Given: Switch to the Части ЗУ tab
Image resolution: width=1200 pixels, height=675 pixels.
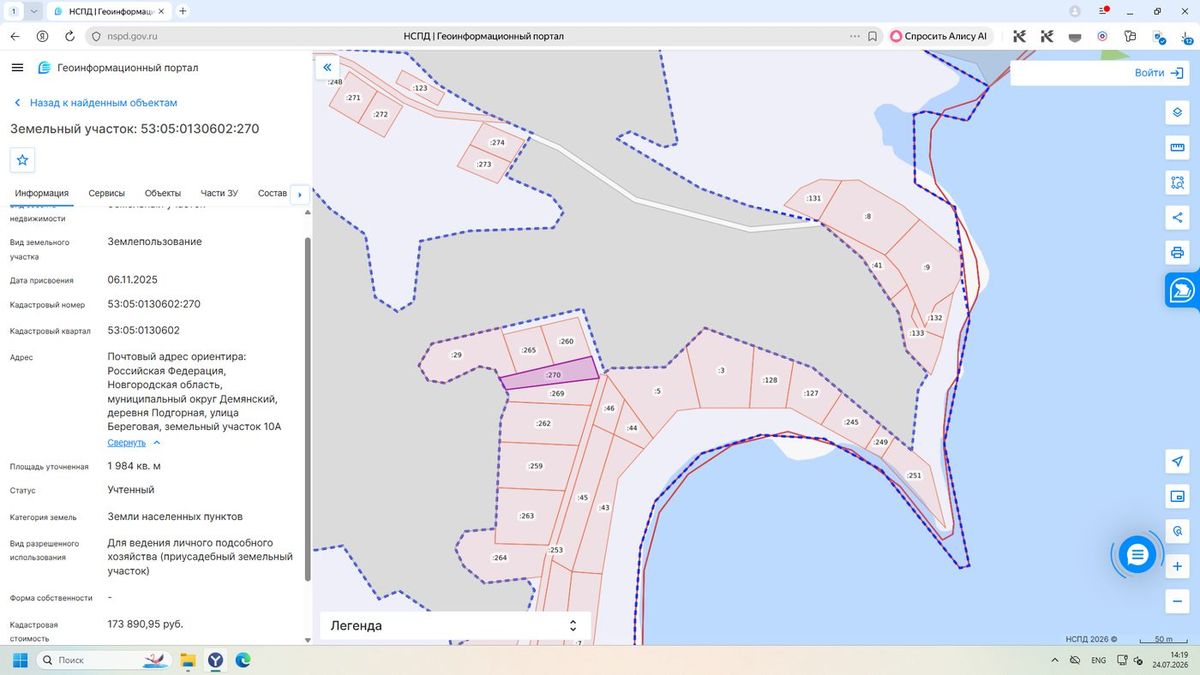Looking at the screenshot, I should pyautogui.click(x=219, y=193).
